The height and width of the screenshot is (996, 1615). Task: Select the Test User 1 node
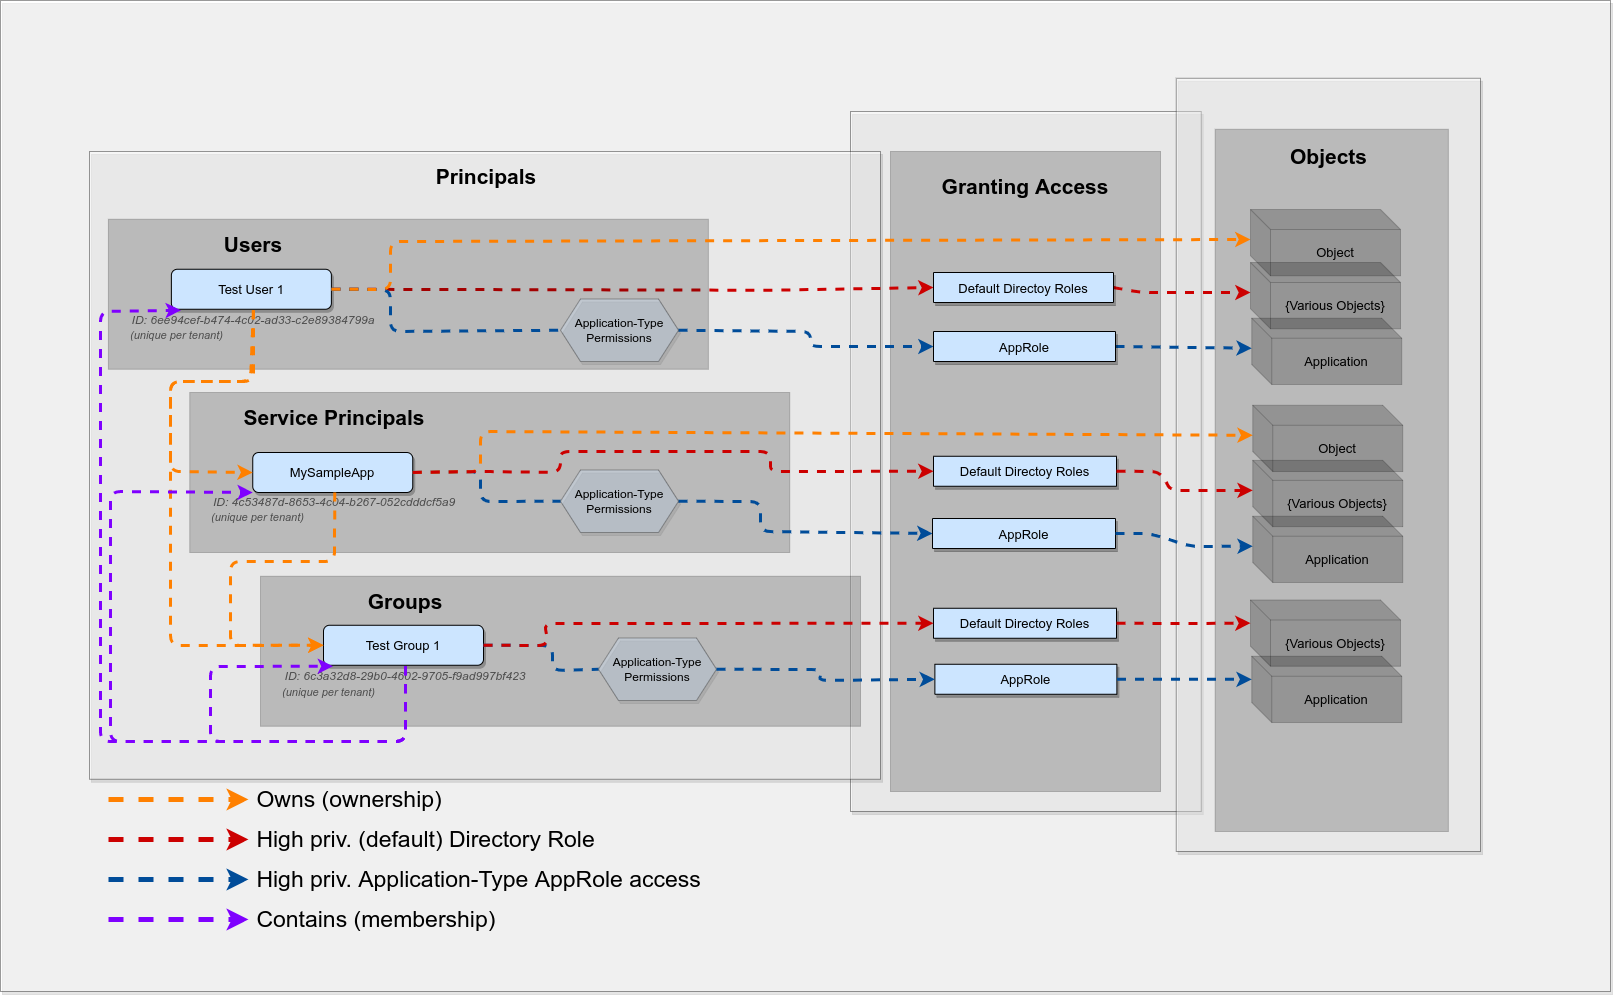[x=250, y=289]
